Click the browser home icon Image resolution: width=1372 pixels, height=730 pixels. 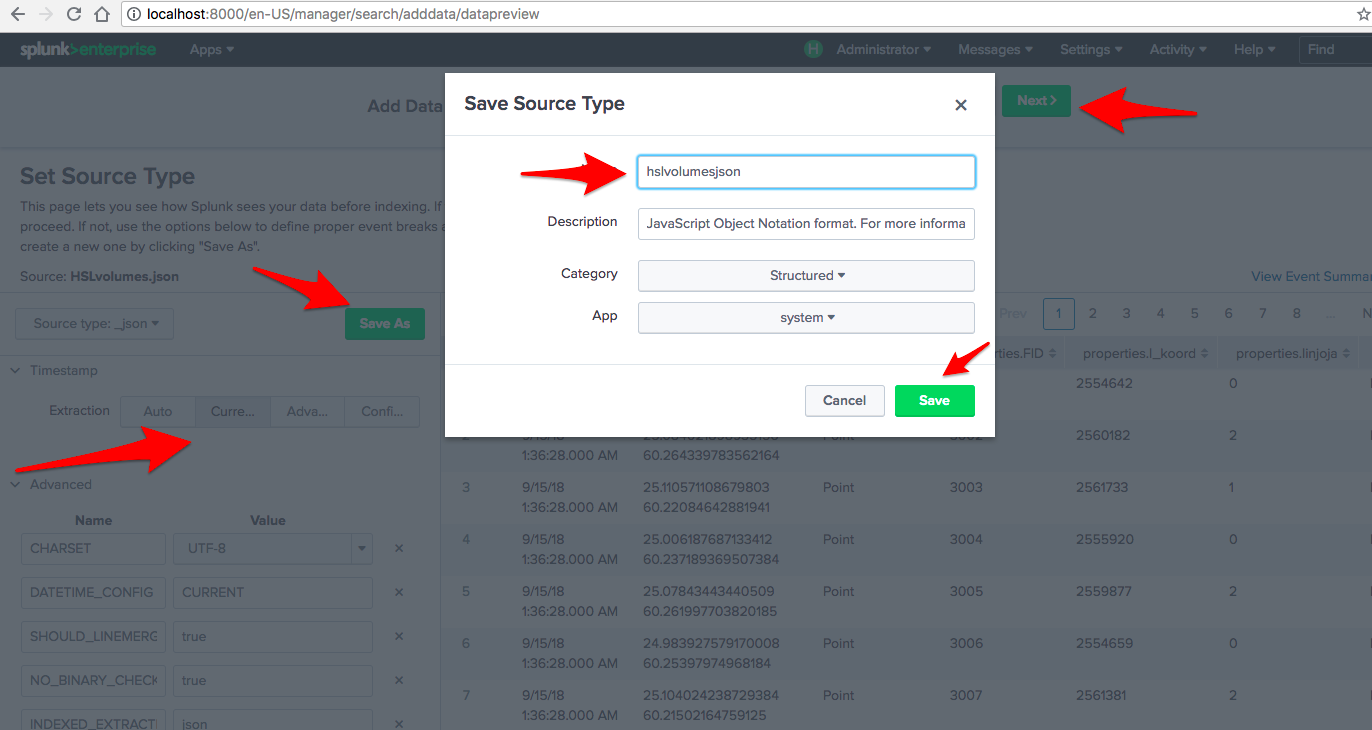pos(103,14)
